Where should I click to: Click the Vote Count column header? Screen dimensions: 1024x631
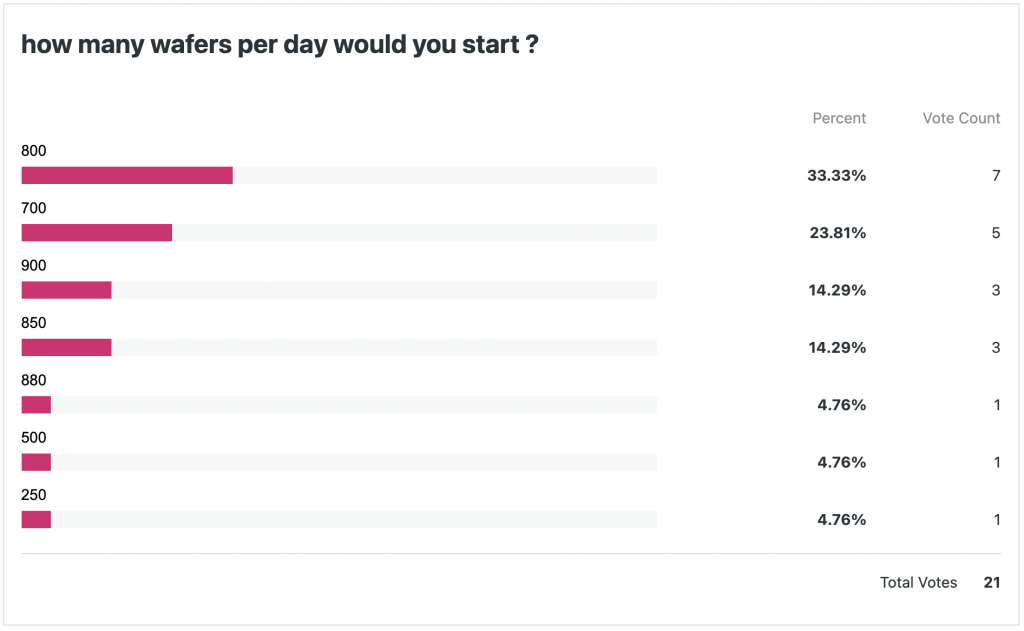point(961,118)
